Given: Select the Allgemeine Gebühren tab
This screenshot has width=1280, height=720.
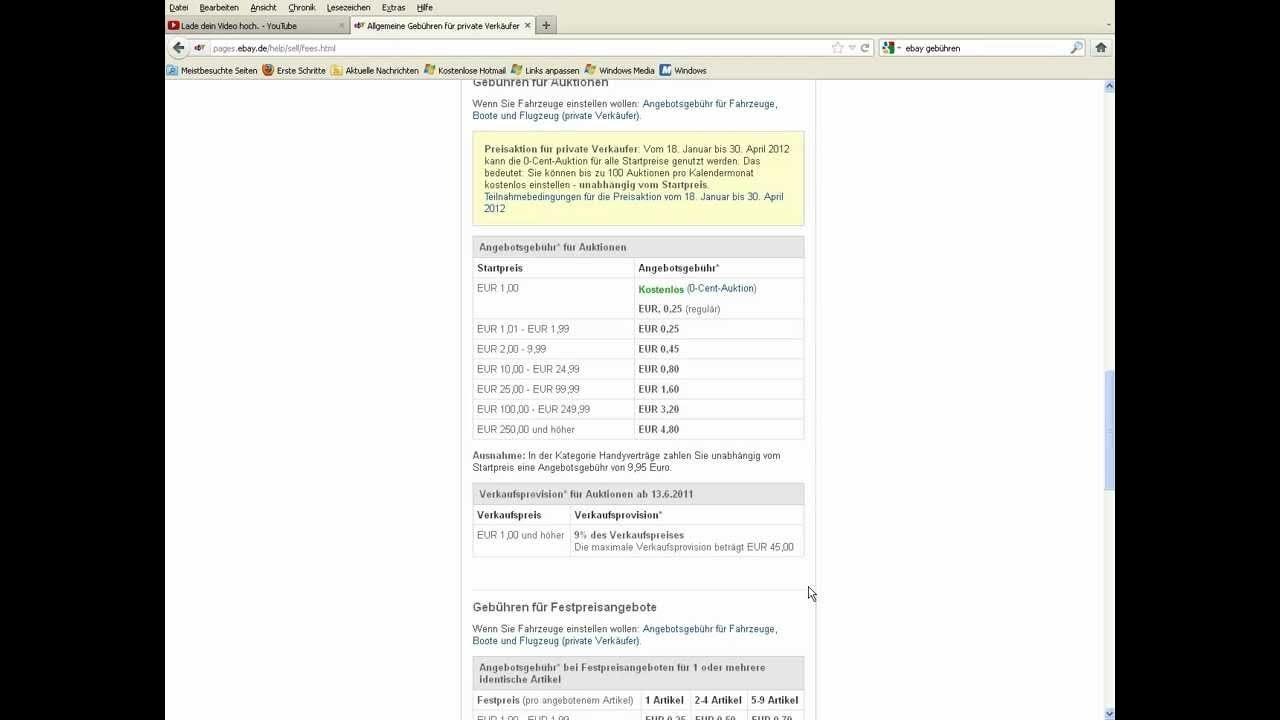Looking at the screenshot, I should [443, 26].
